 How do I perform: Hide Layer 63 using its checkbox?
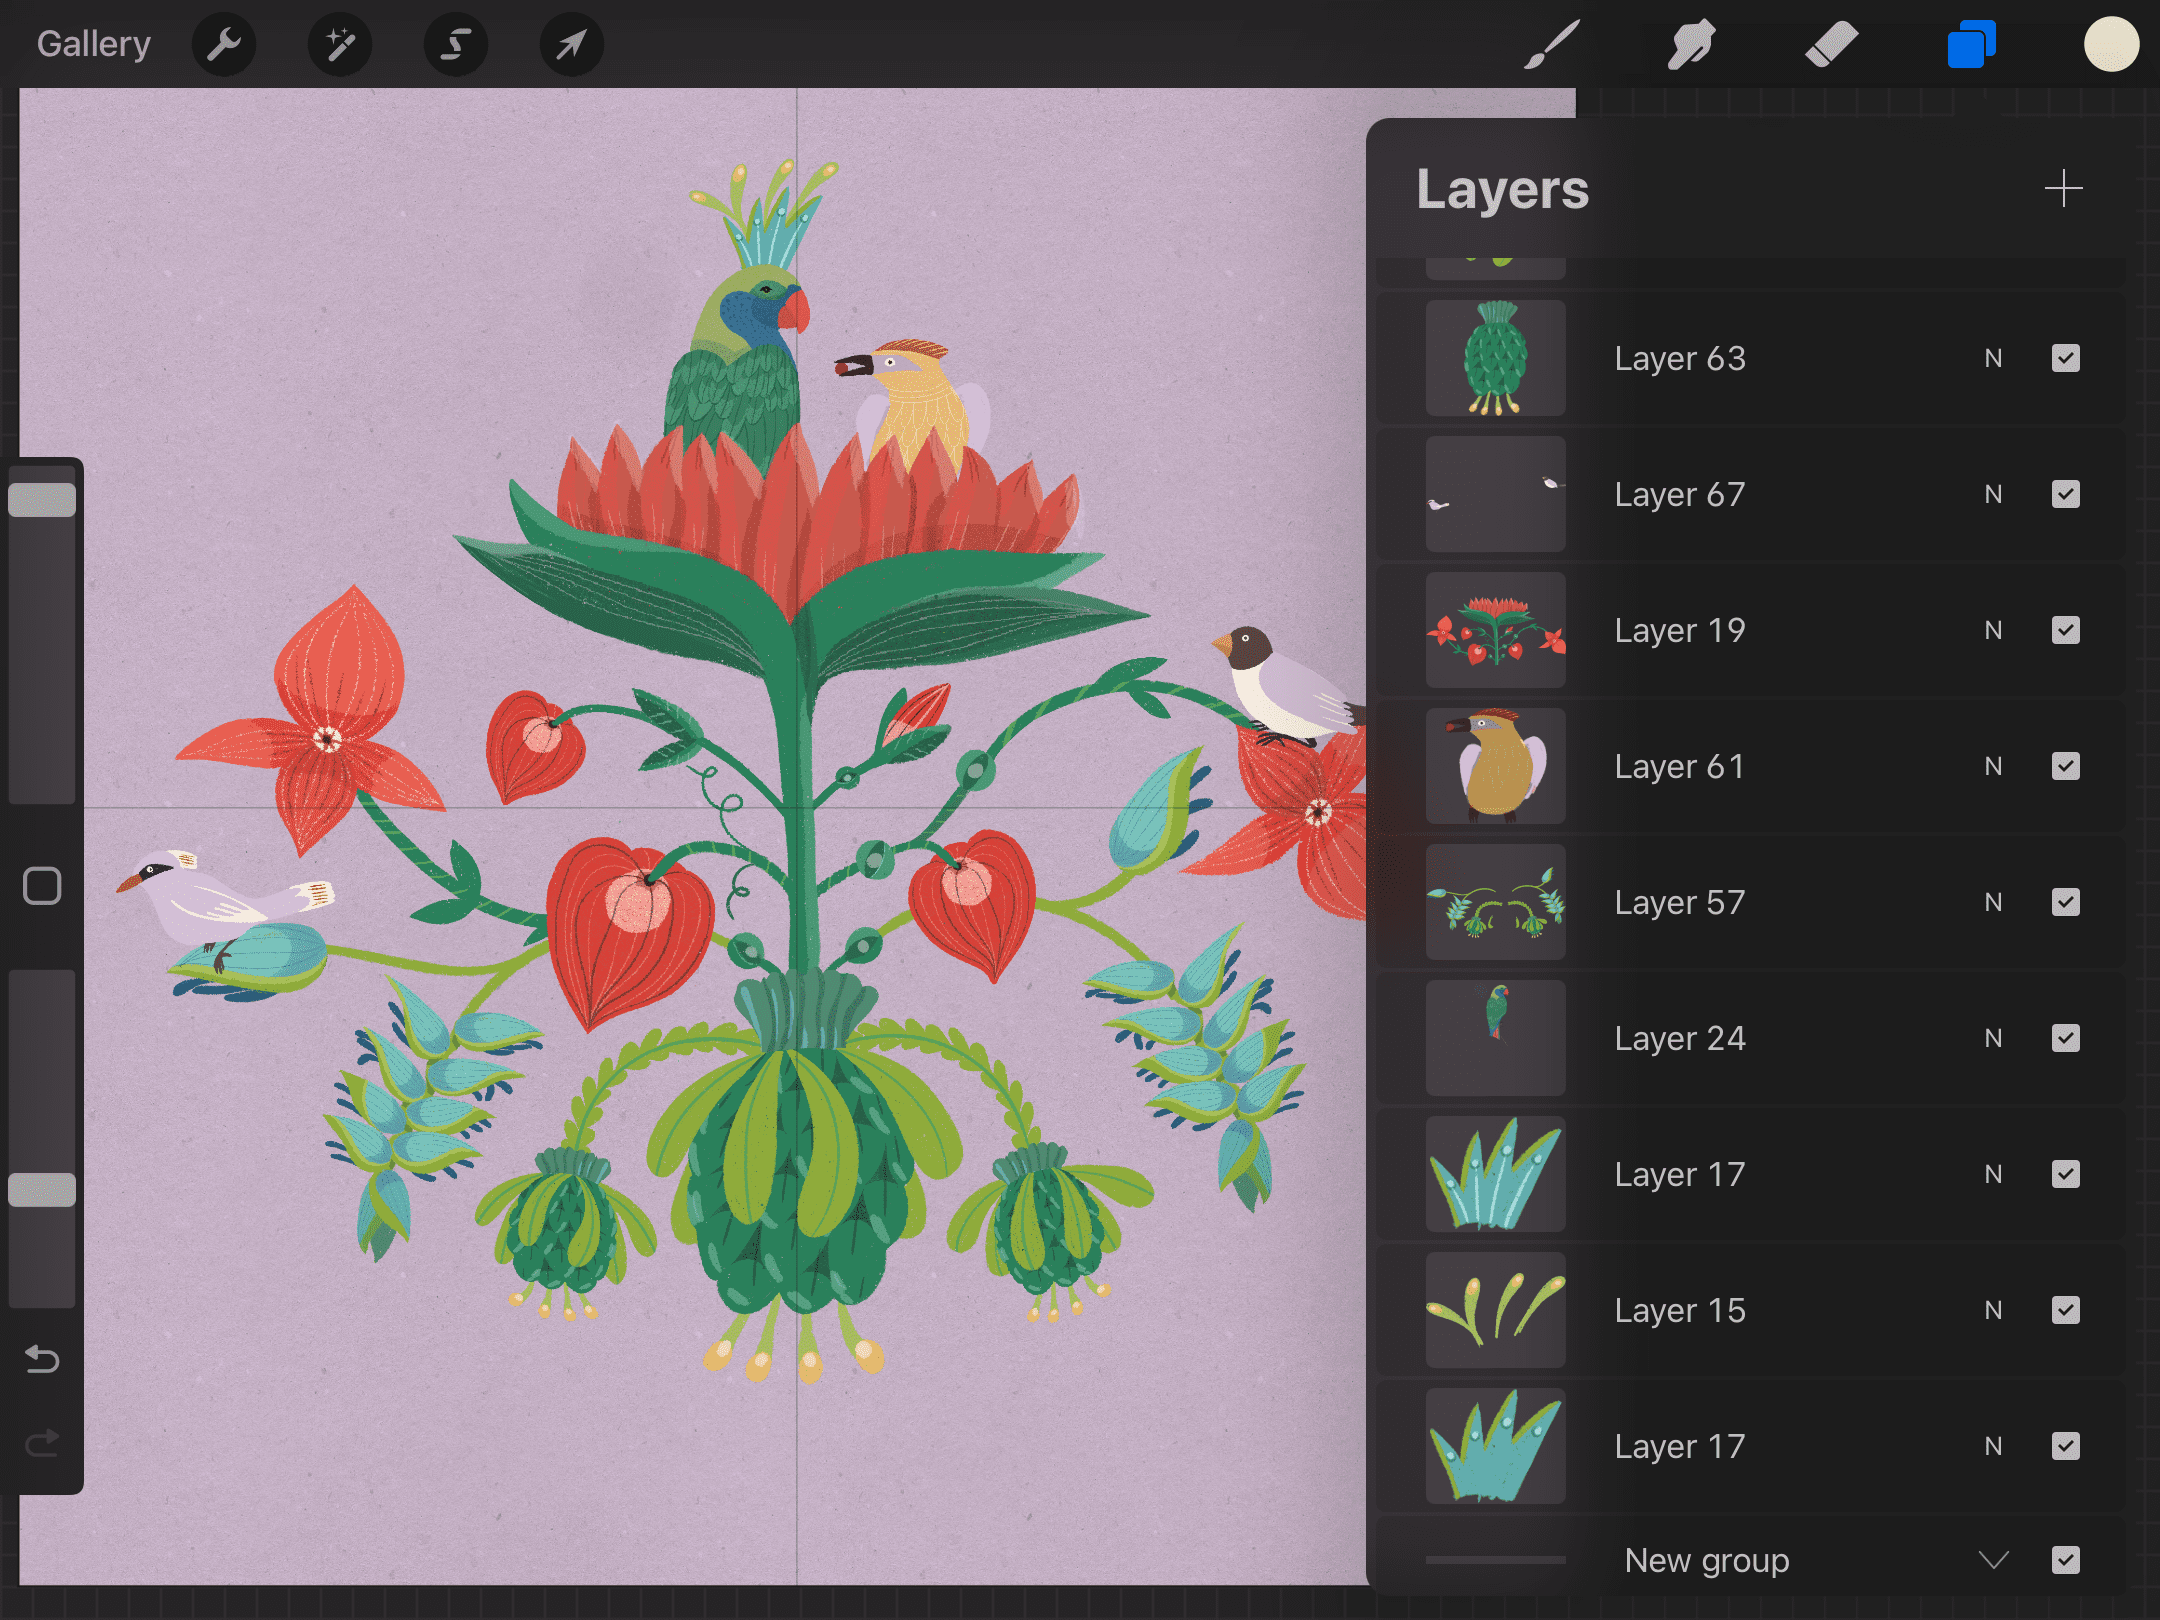(x=2065, y=358)
